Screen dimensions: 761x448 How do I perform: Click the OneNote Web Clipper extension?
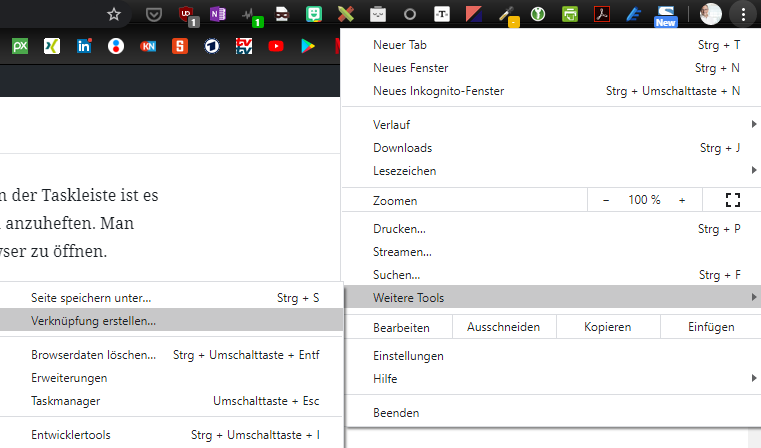(x=217, y=14)
